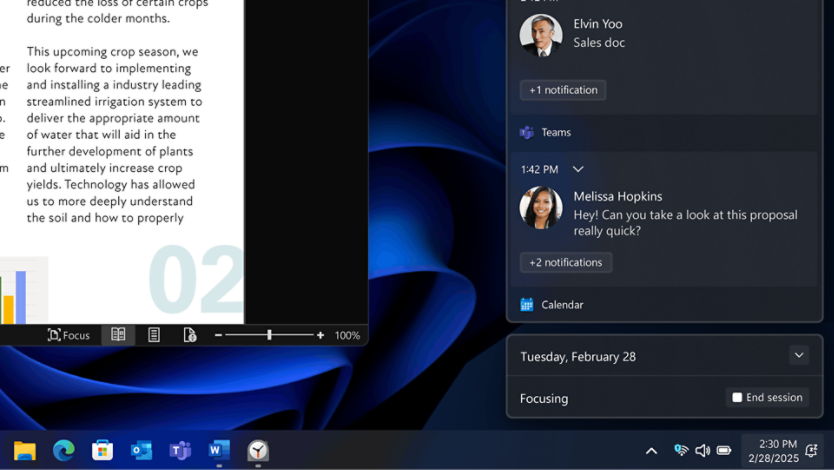
Task: Launch Microsoft Edge from the taskbar
Action: click(x=64, y=451)
